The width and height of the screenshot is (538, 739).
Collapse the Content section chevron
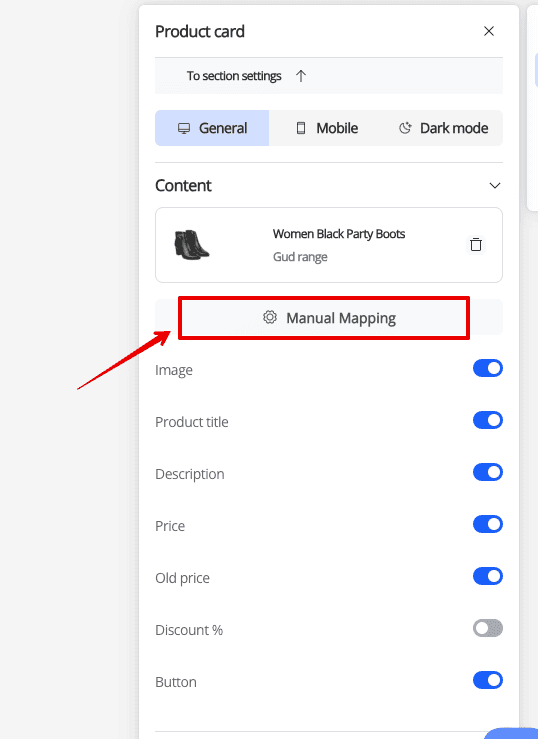click(495, 186)
